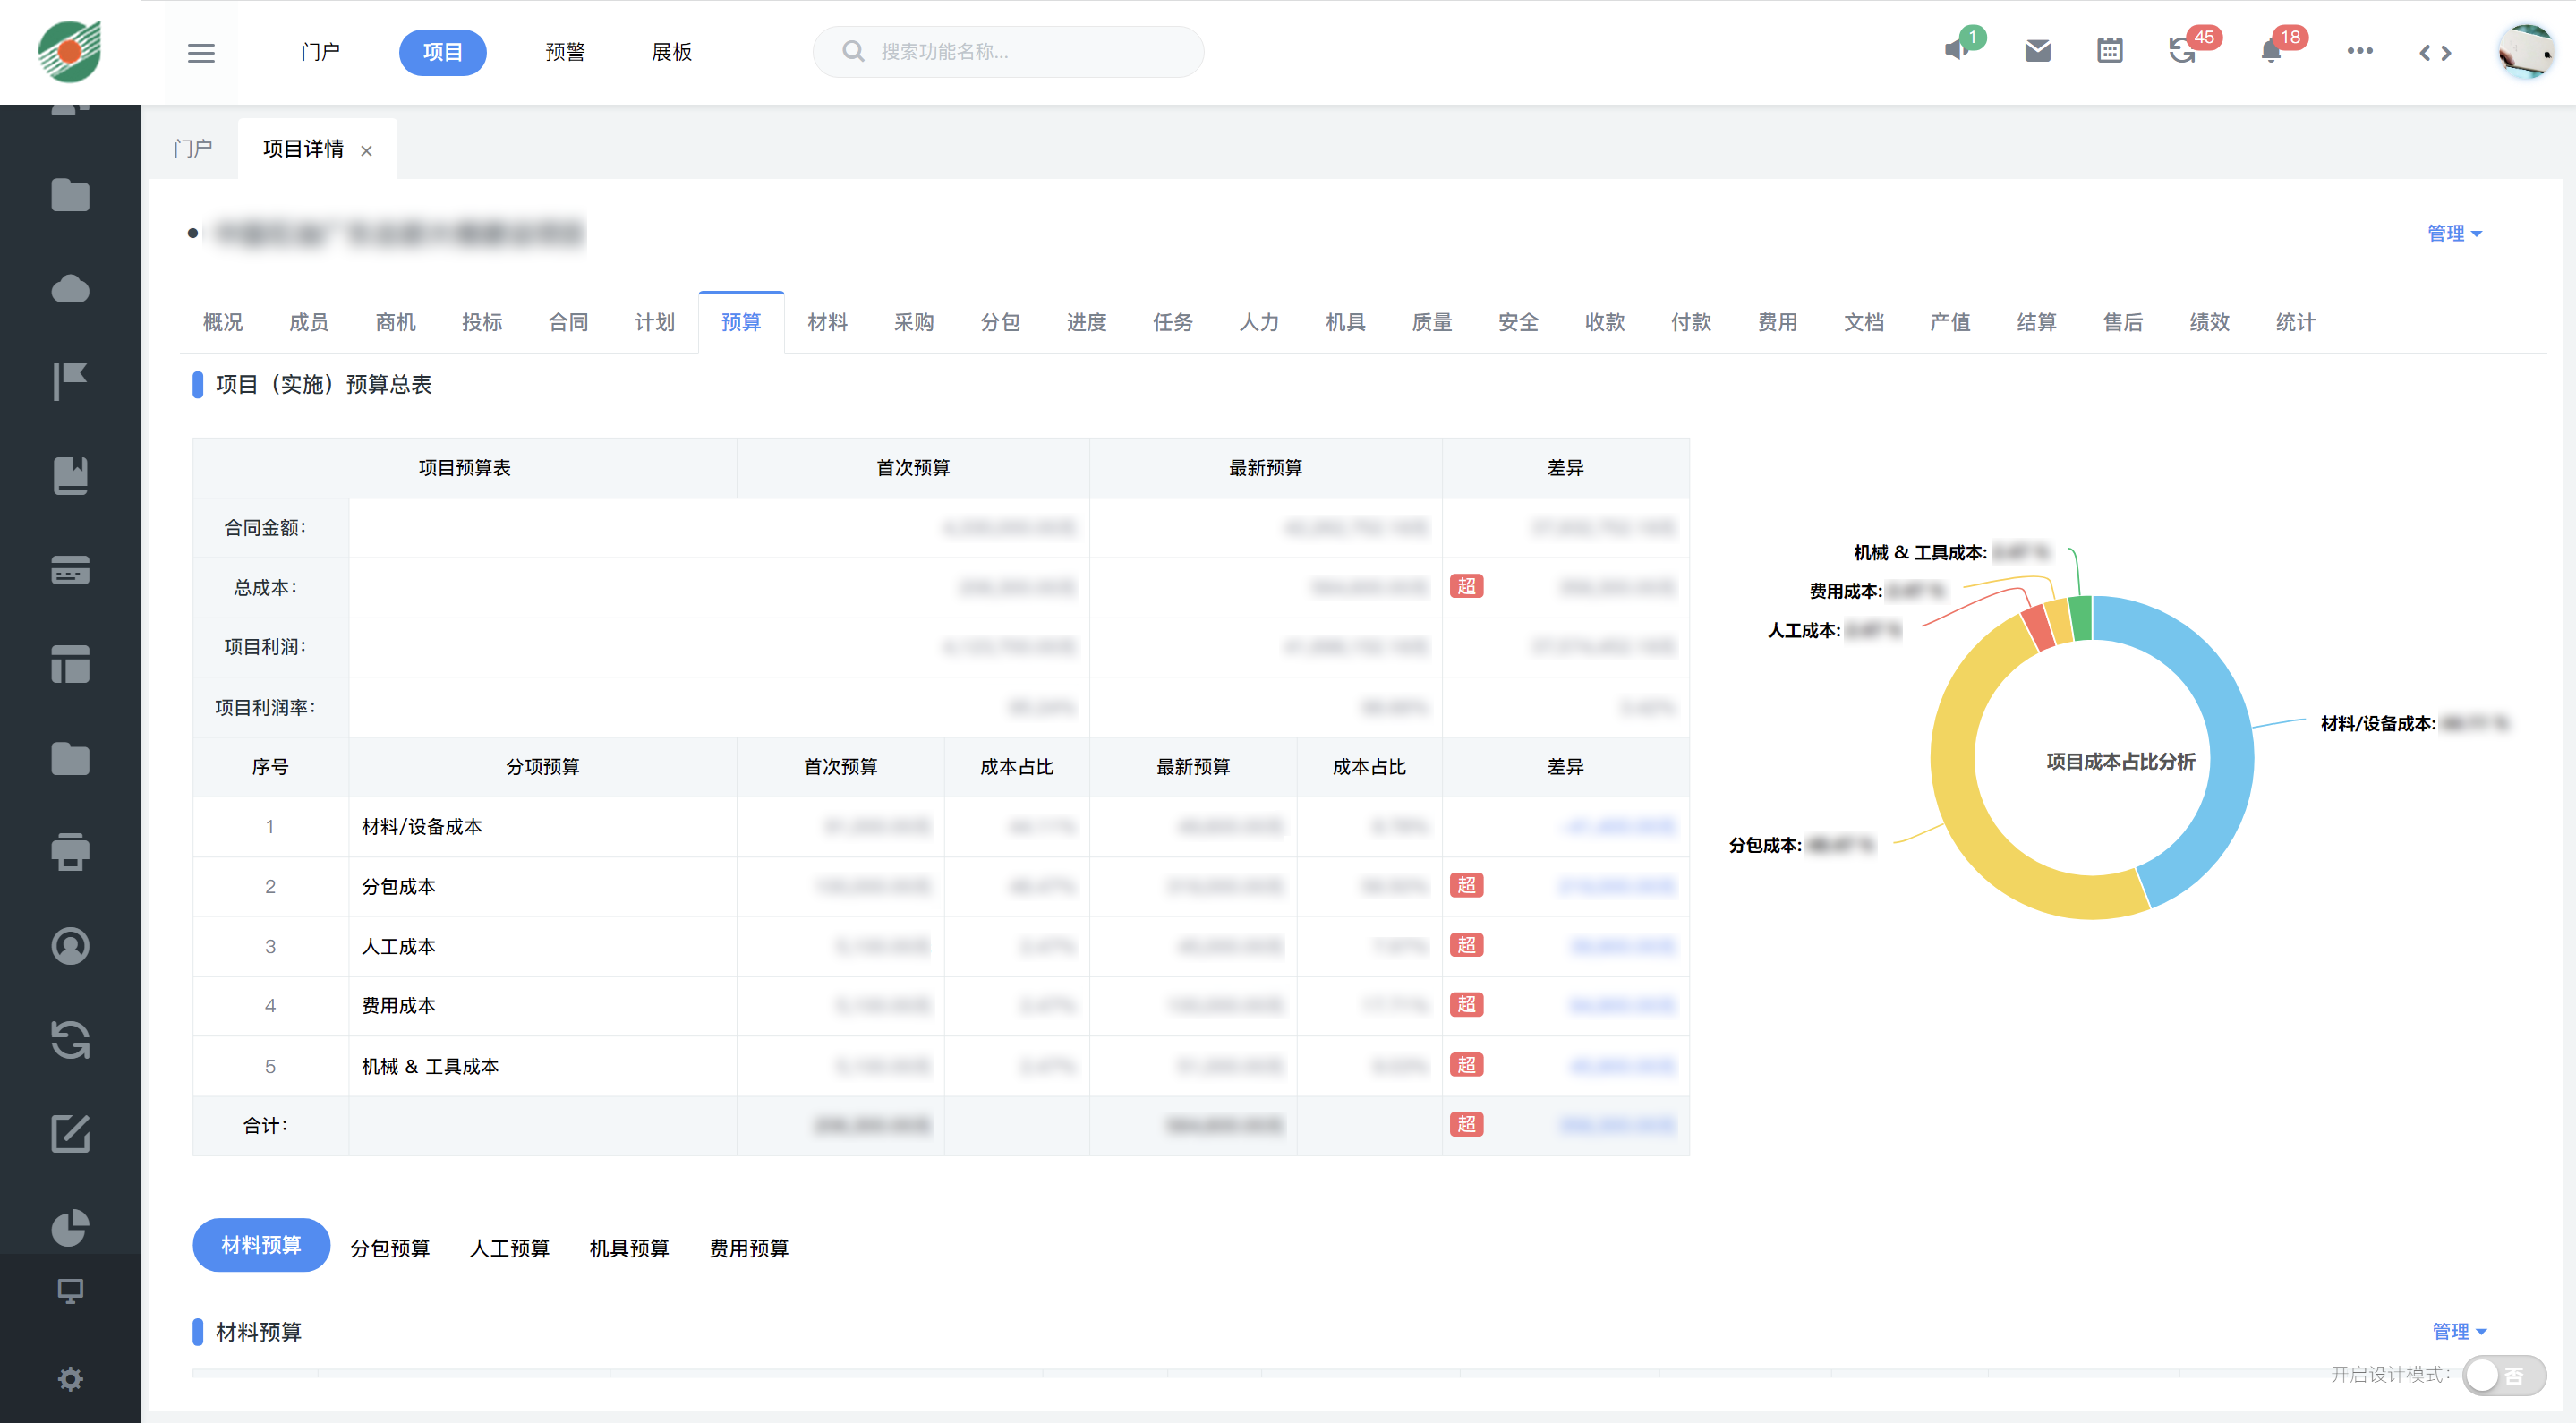The width and height of the screenshot is (2576, 1423).
Task: Open the announcements megaphone icon
Action: [x=1956, y=51]
